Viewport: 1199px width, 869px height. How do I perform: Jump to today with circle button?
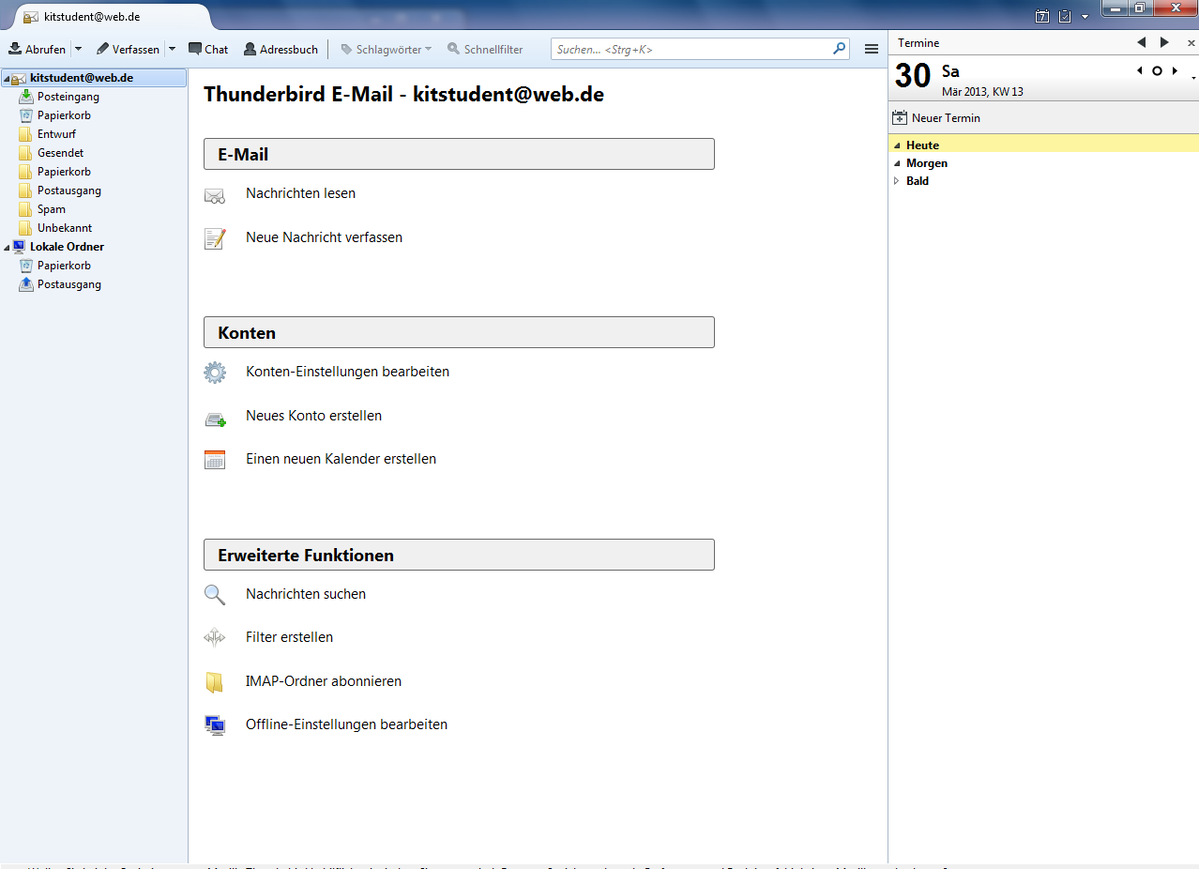(1157, 70)
